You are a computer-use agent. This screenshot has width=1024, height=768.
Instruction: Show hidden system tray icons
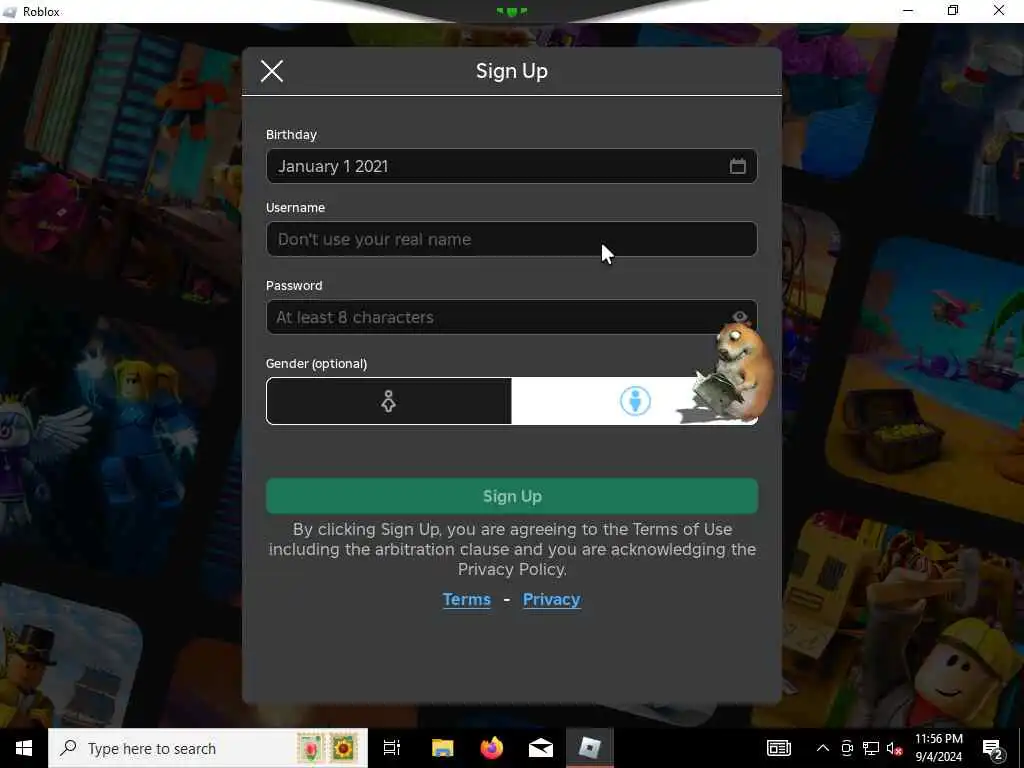(x=823, y=748)
